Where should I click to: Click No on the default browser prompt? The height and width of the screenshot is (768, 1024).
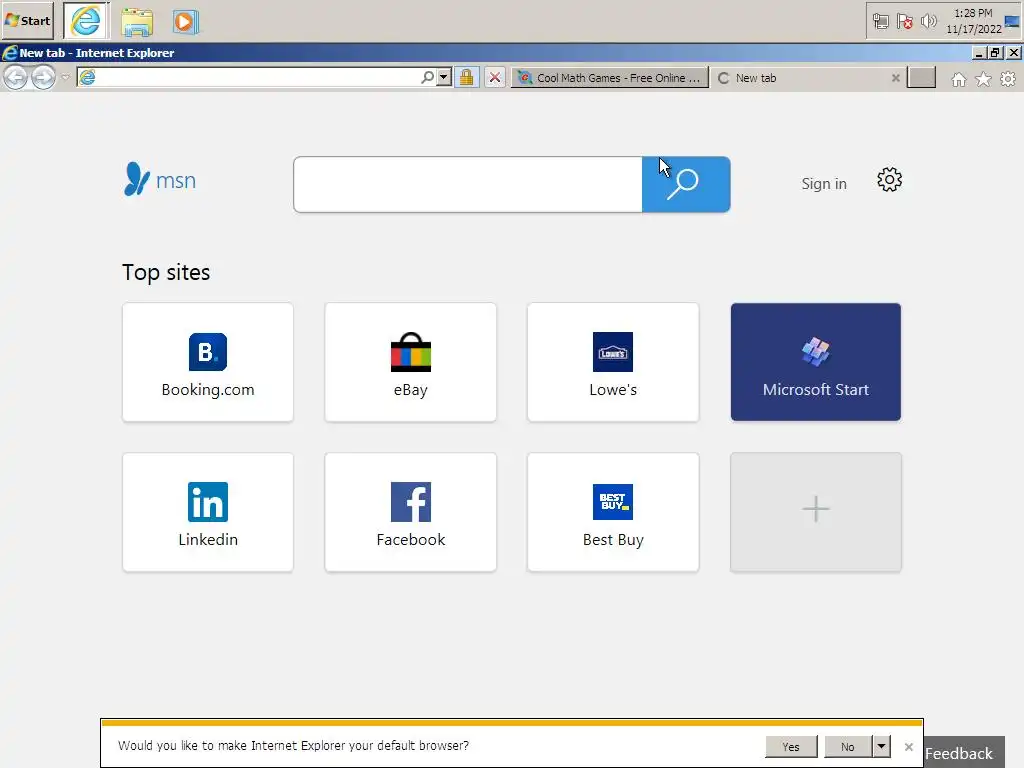pyautogui.click(x=848, y=746)
